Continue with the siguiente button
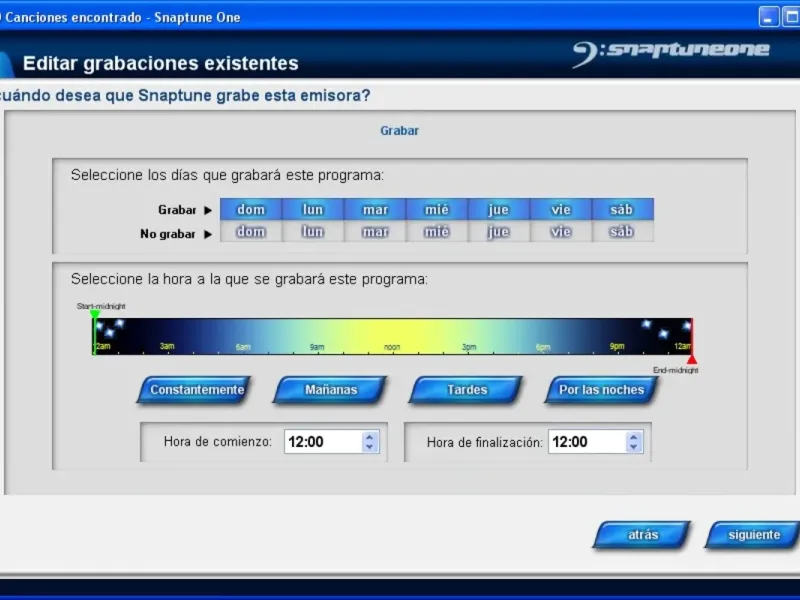This screenshot has height=600, width=800. point(753,535)
